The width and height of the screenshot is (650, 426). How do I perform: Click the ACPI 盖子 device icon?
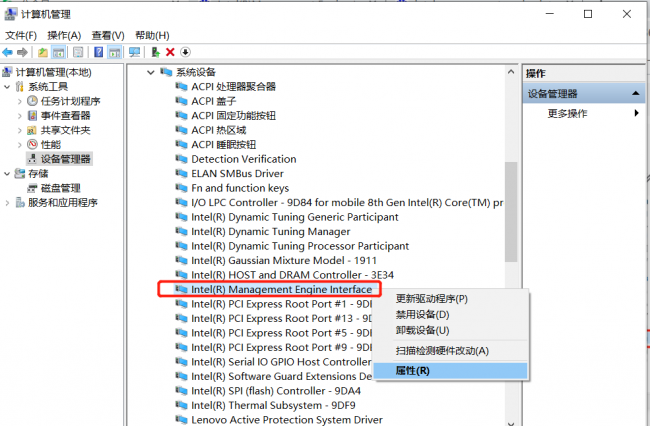(181, 101)
